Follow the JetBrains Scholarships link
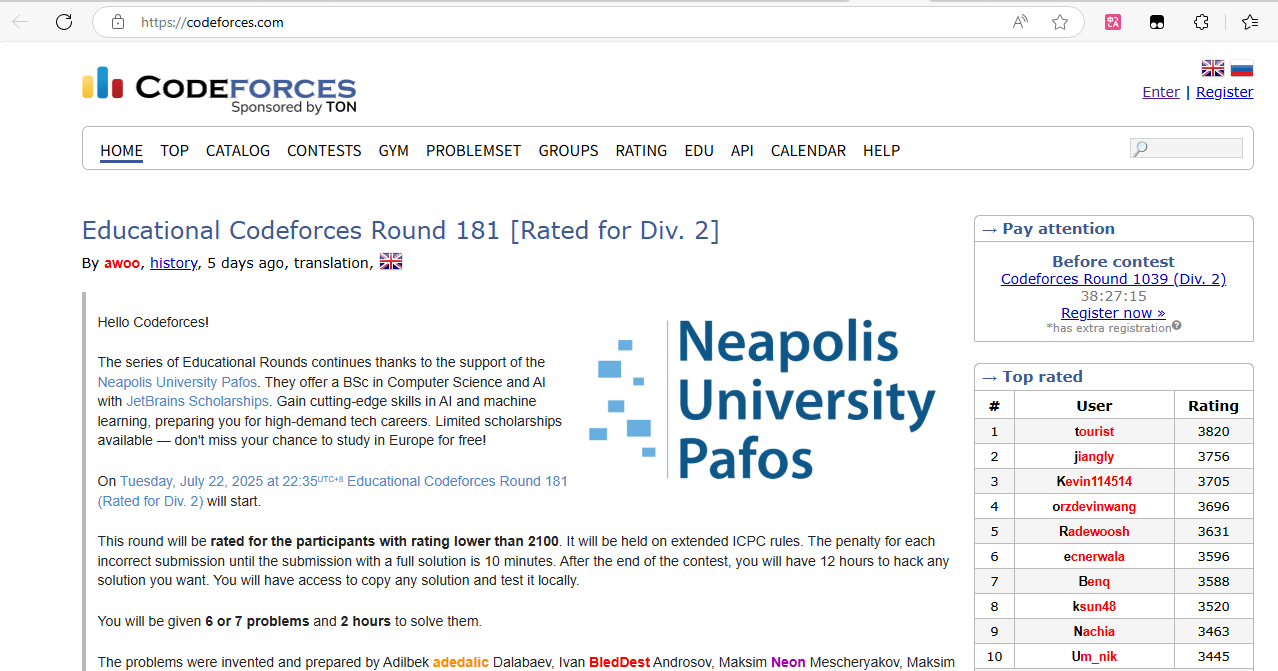Image resolution: width=1278 pixels, height=671 pixels. click(198, 401)
